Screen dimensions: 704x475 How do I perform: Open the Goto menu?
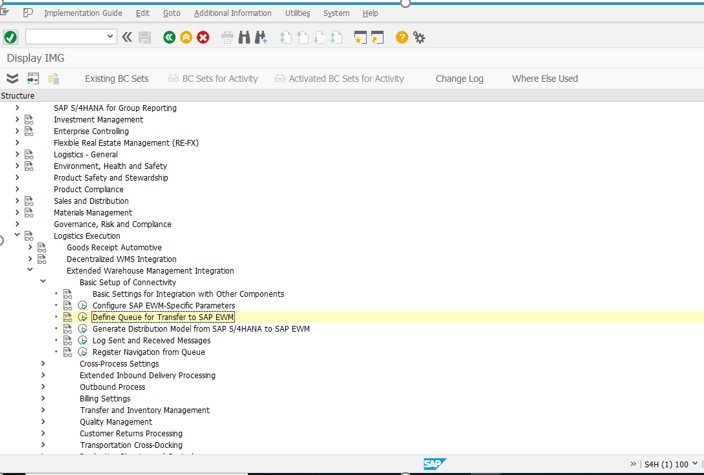(x=172, y=13)
